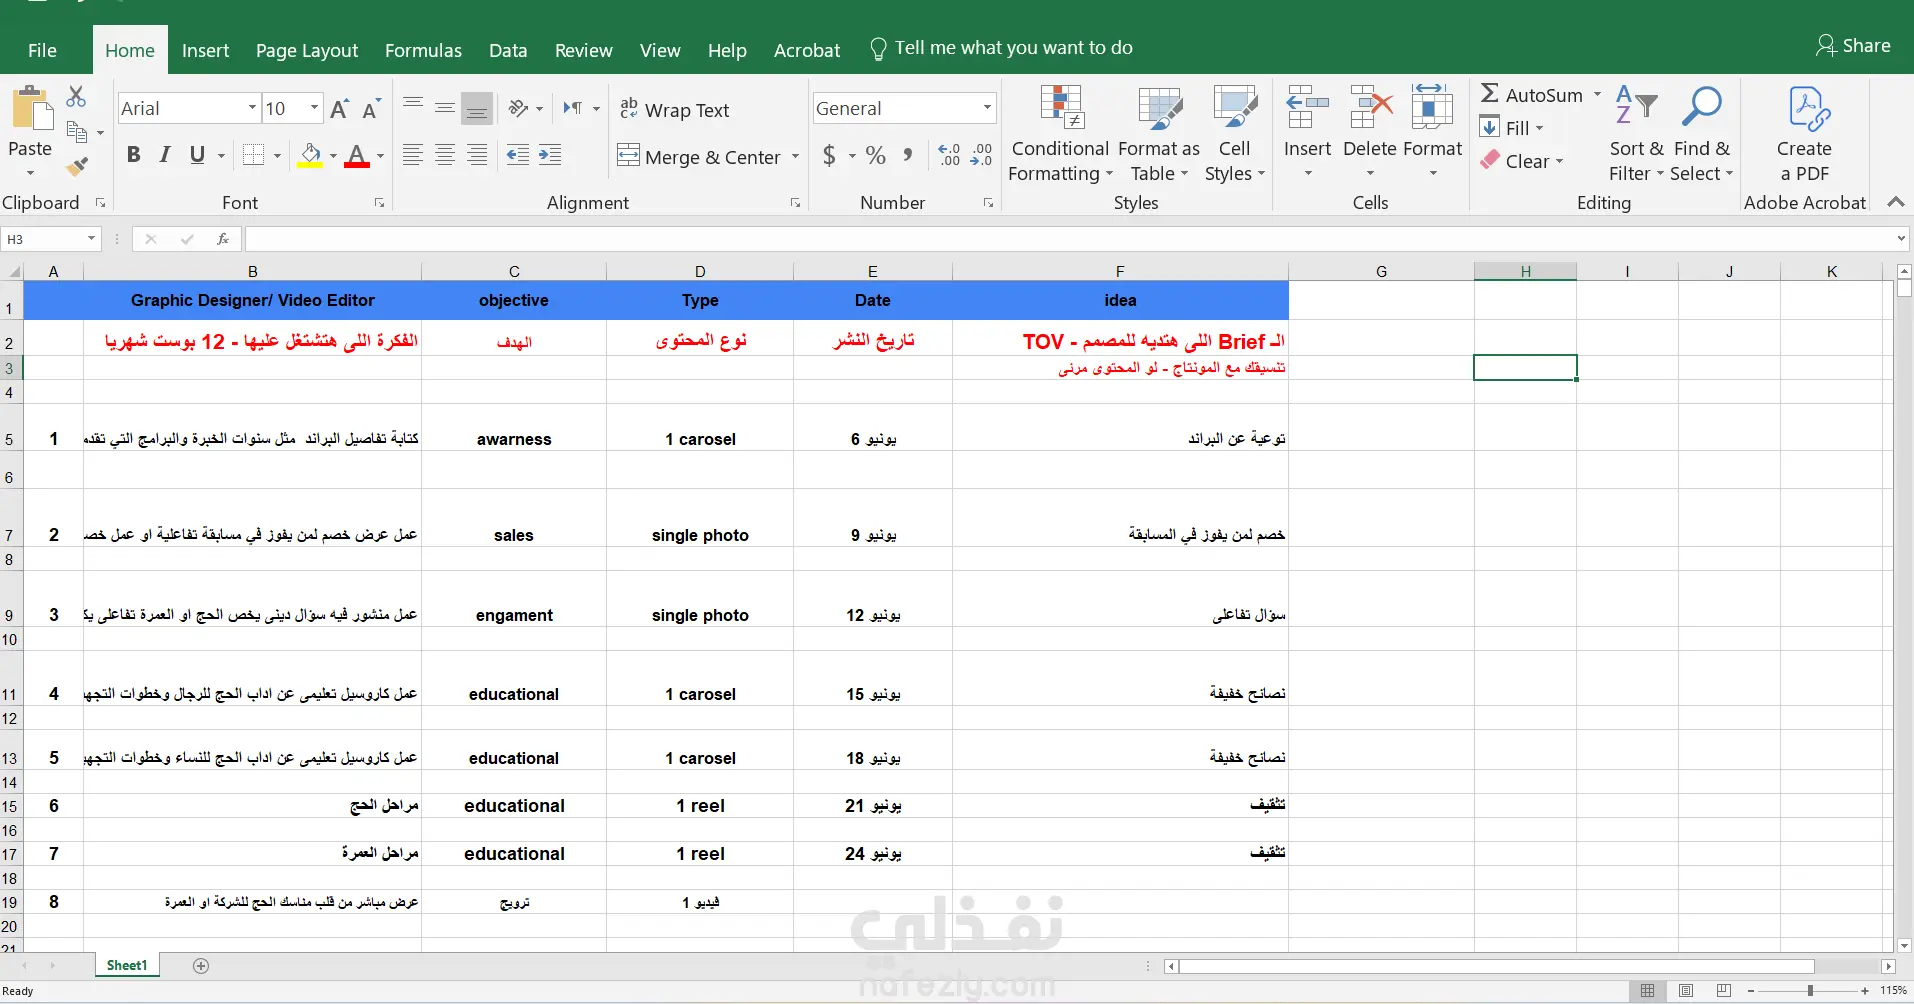This screenshot has width=1914, height=1004.
Task: Toggle Normal view in status bar
Action: [1648, 991]
